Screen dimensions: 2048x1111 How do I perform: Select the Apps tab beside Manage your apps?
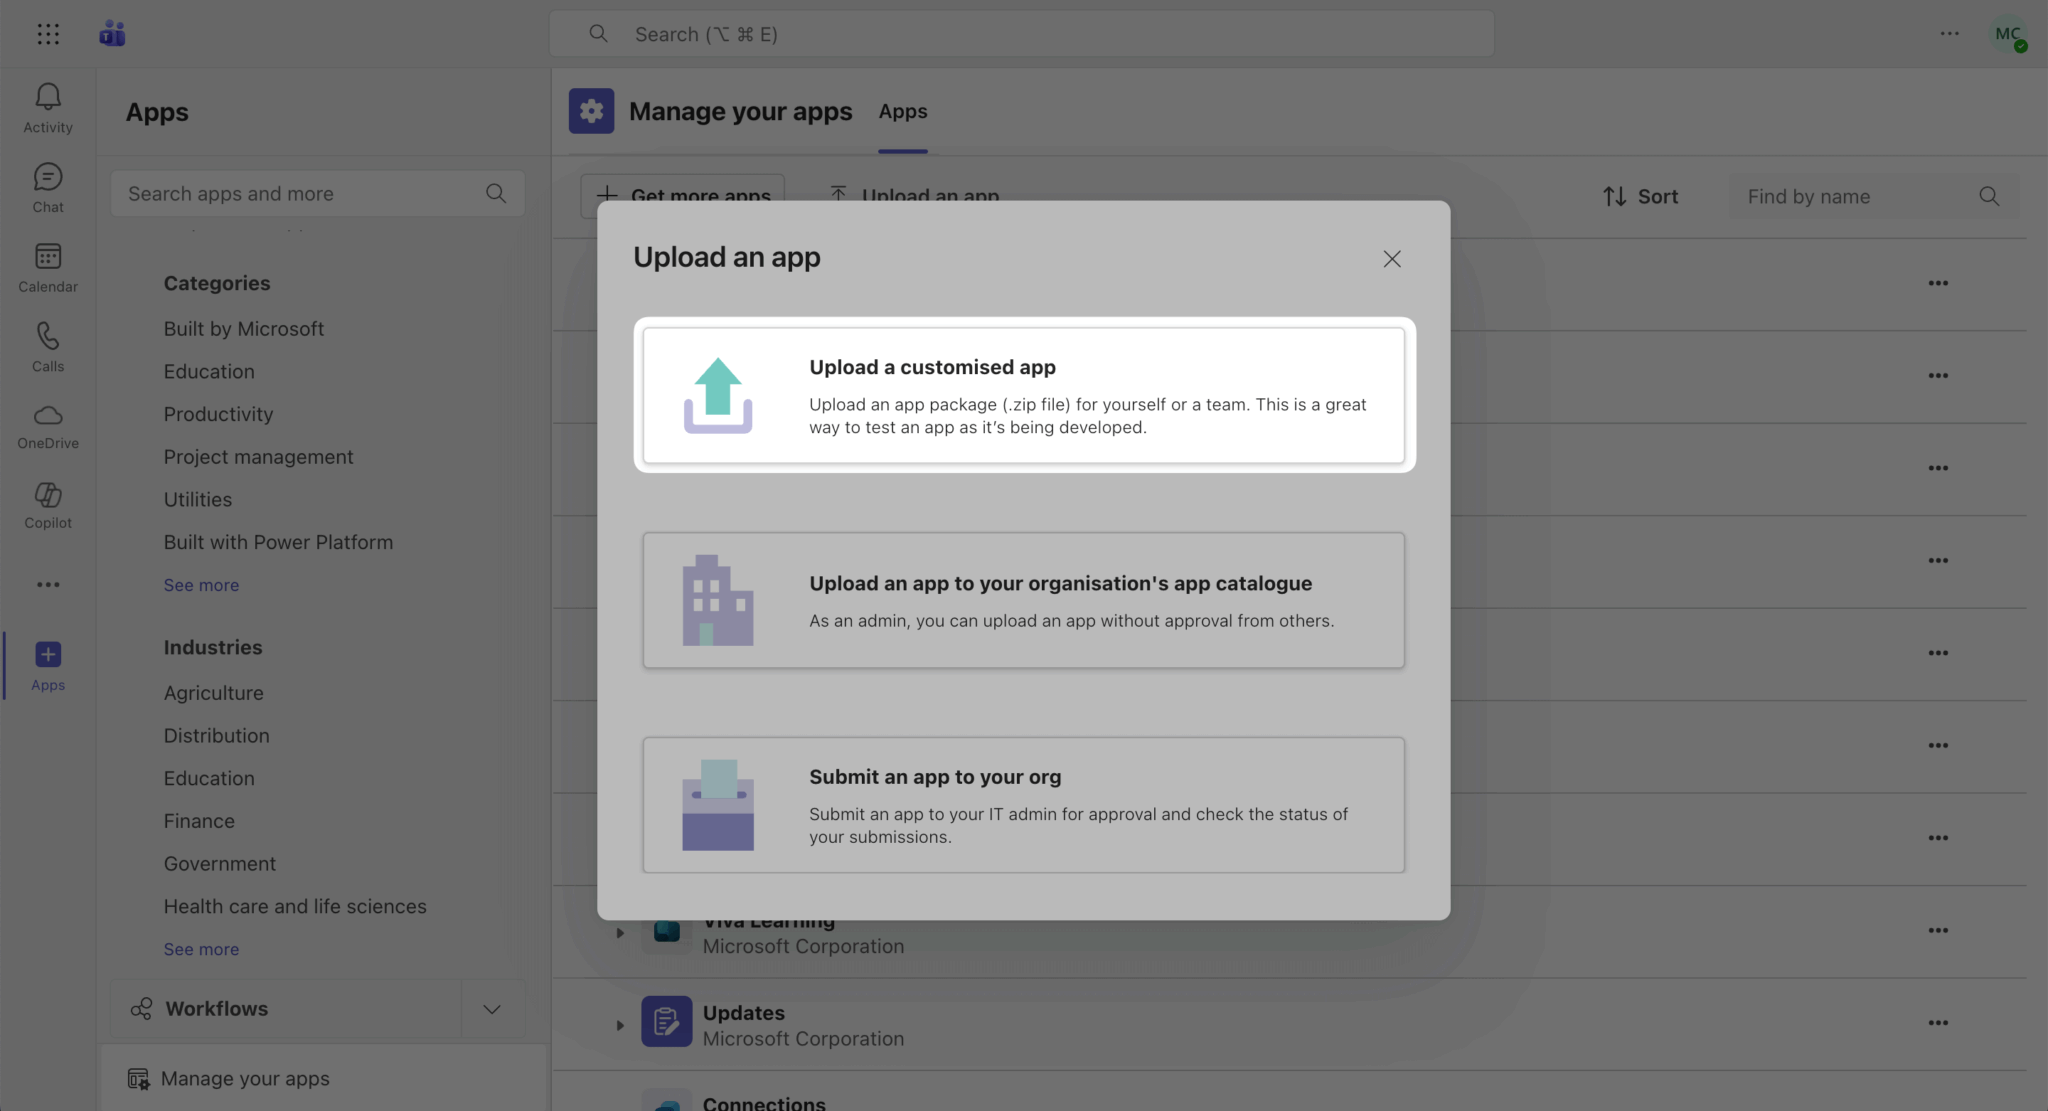point(902,112)
